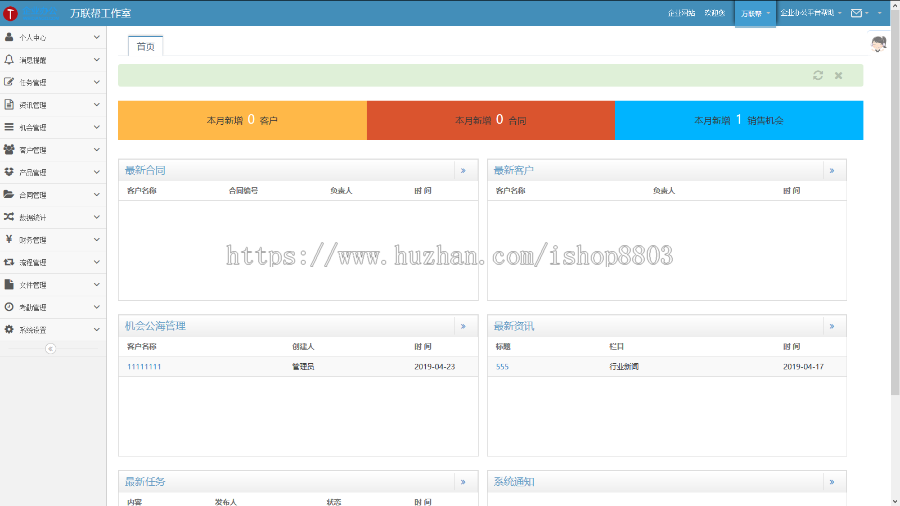This screenshot has height=506, width=900.
Task: Open the 企业办公平台 dropdown in header
Action: (810, 13)
